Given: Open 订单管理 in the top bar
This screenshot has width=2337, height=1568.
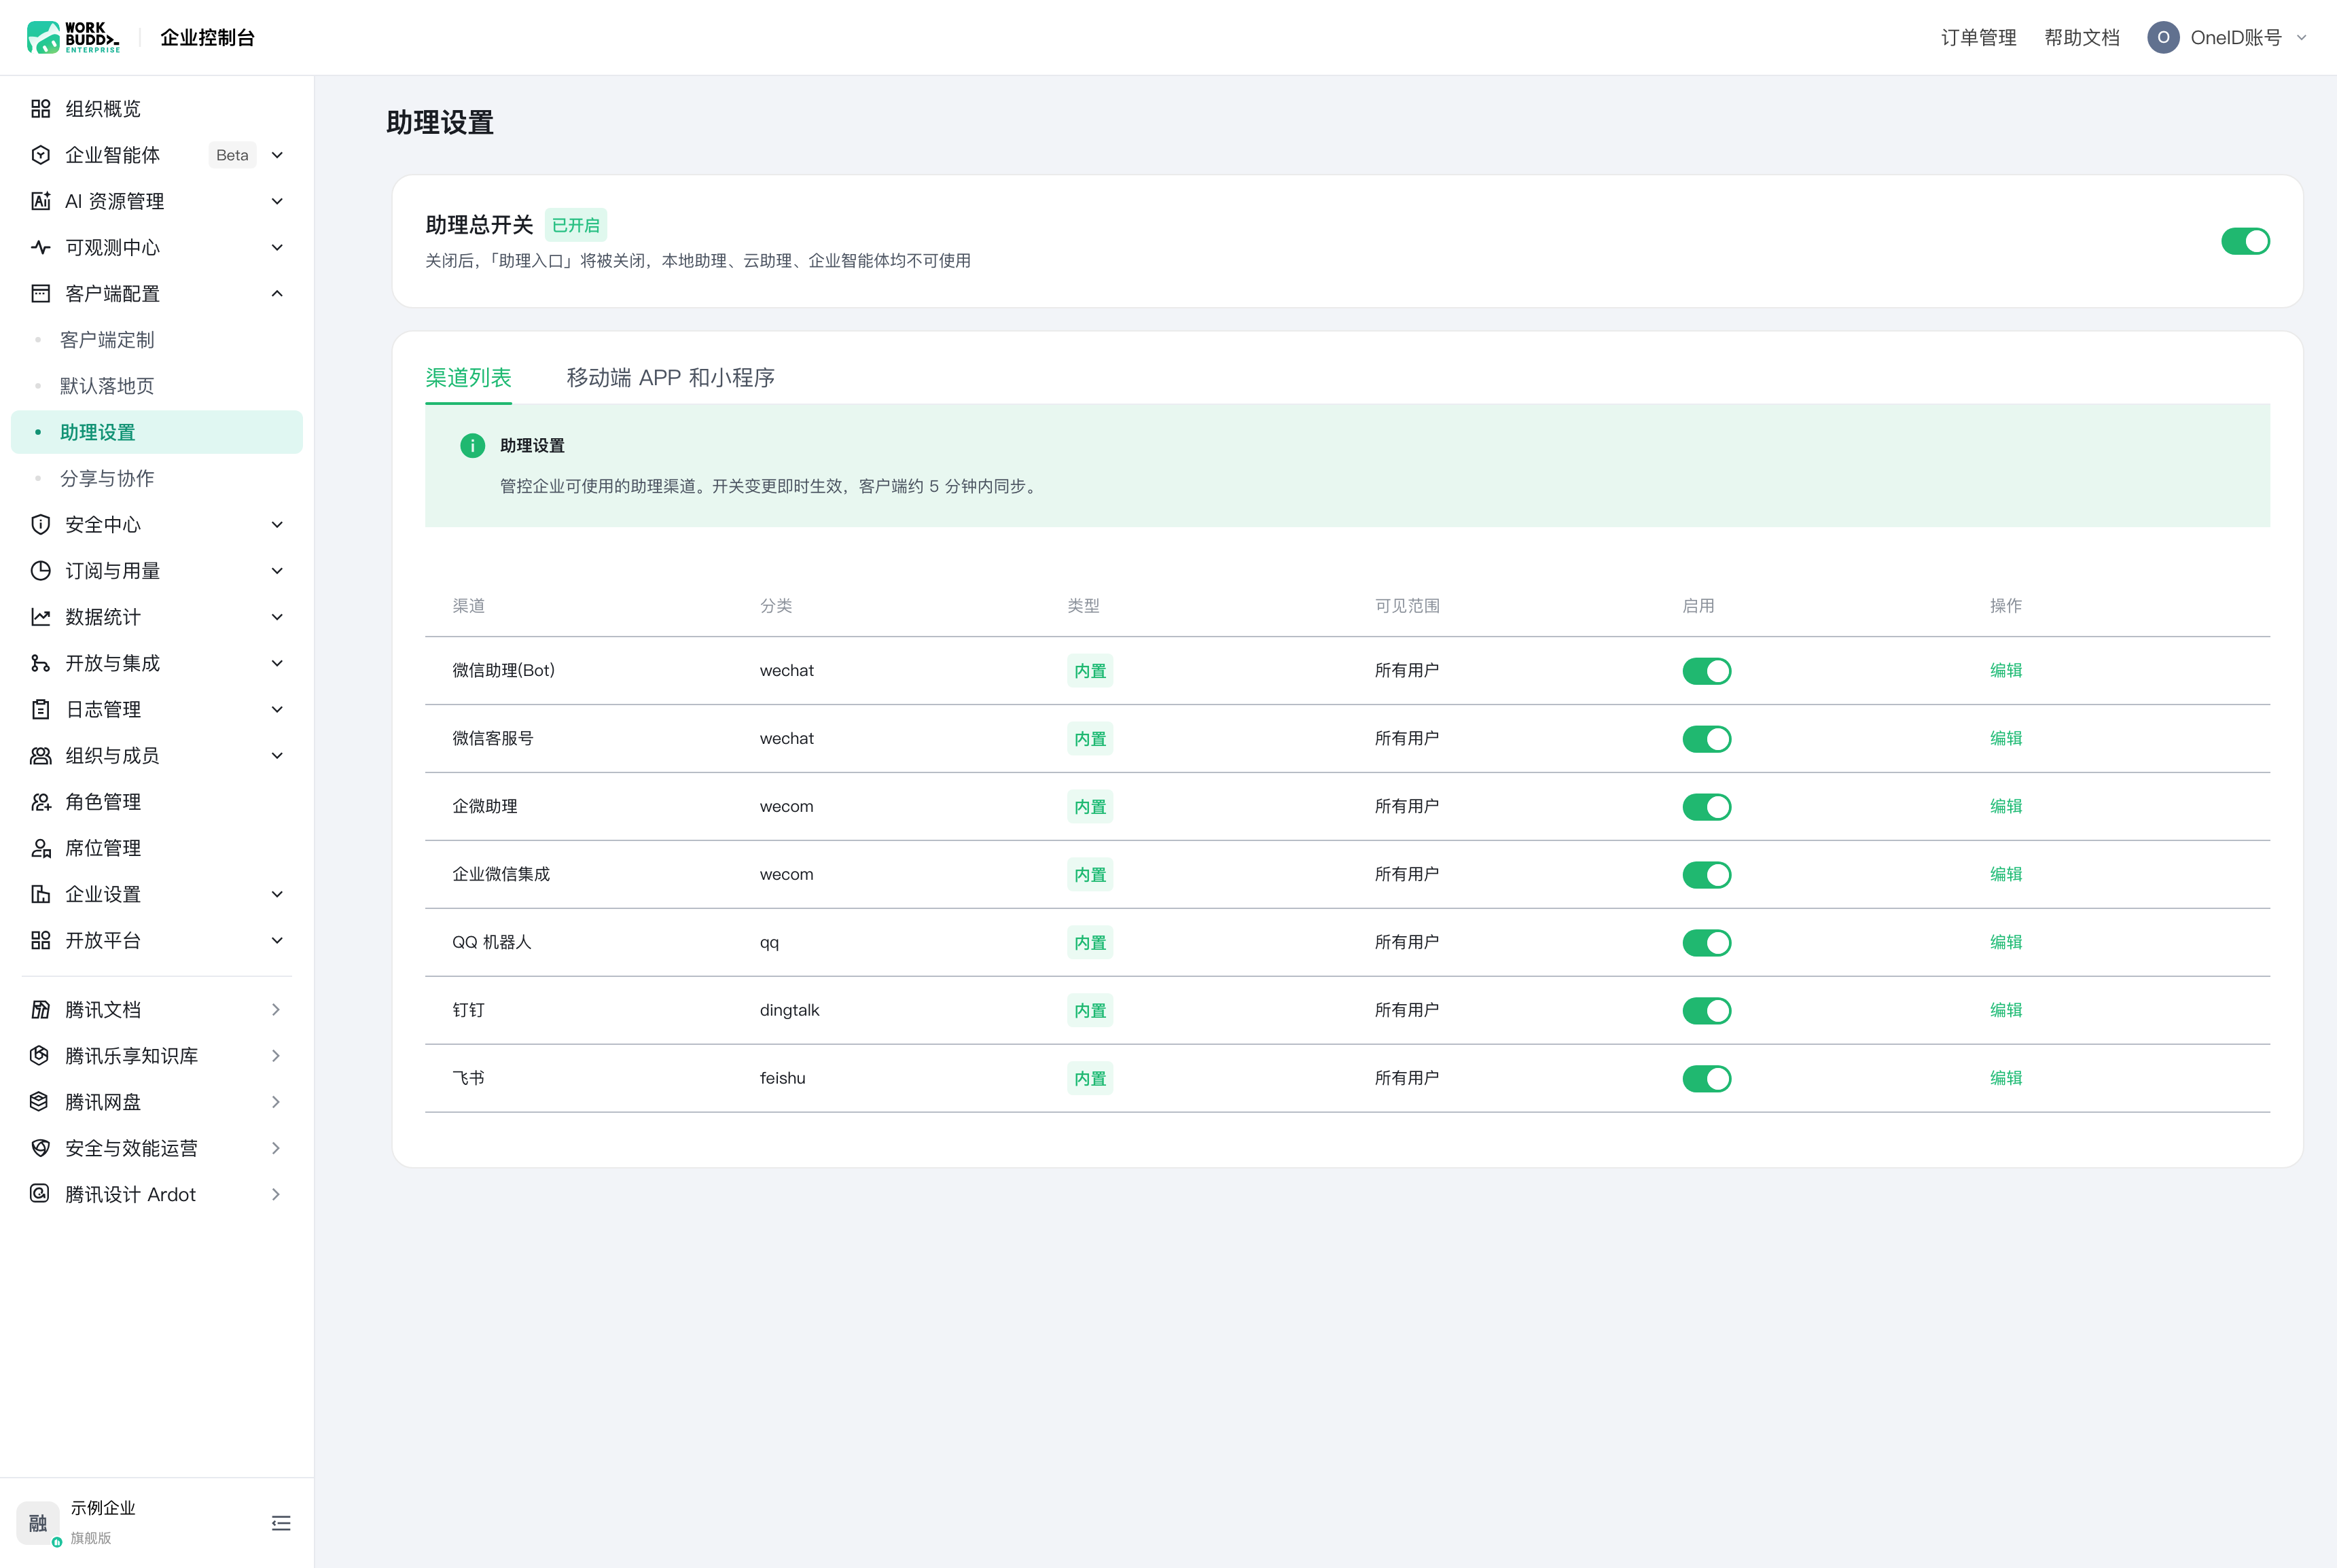Looking at the screenshot, I should coord(1978,37).
